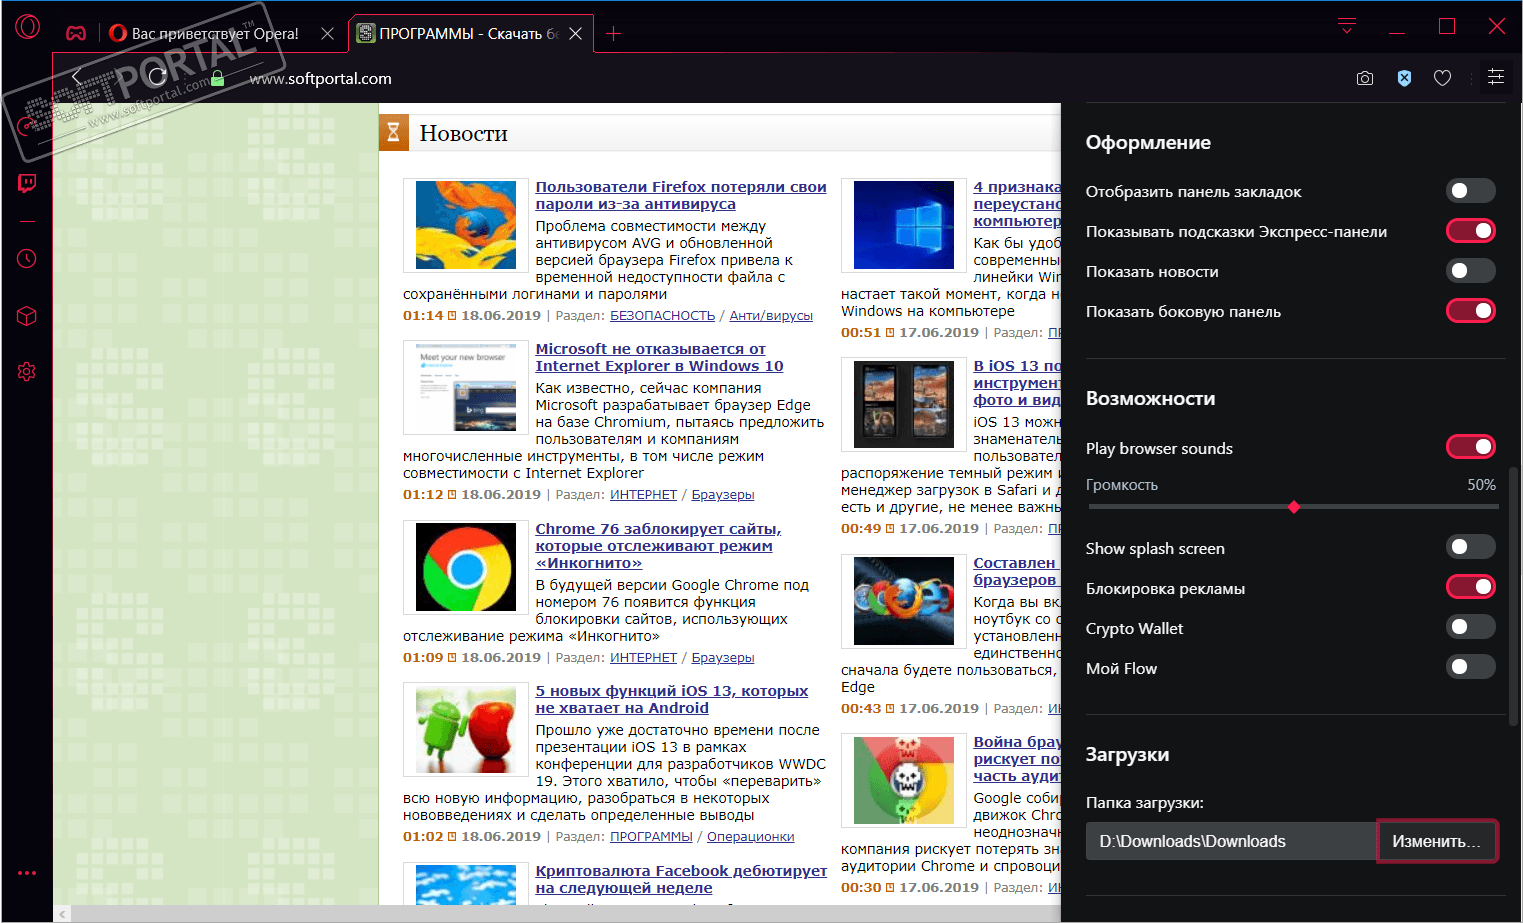Image resolution: width=1523 pixels, height=923 pixels.
Task: Open 'Криптовалюта Facebook дебютирует' article
Action: click(x=680, y=879)
